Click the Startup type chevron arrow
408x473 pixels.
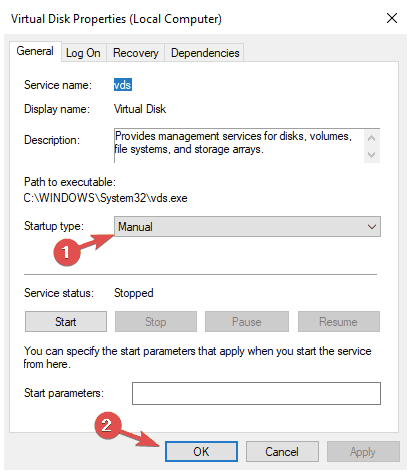372,227
